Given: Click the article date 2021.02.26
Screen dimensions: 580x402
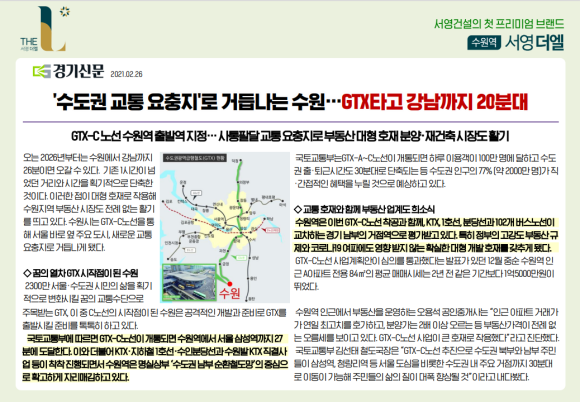Looking at the screenshot, I should (126, 74).
